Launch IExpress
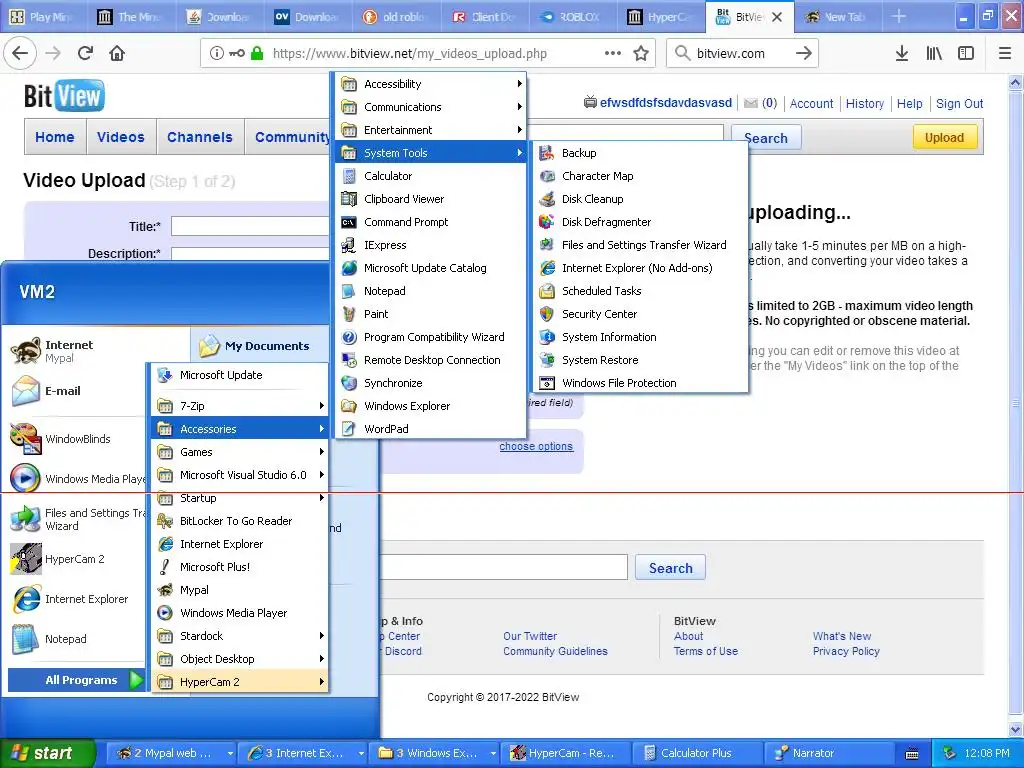Viewport: 1024px width, 768px height. 431,245
